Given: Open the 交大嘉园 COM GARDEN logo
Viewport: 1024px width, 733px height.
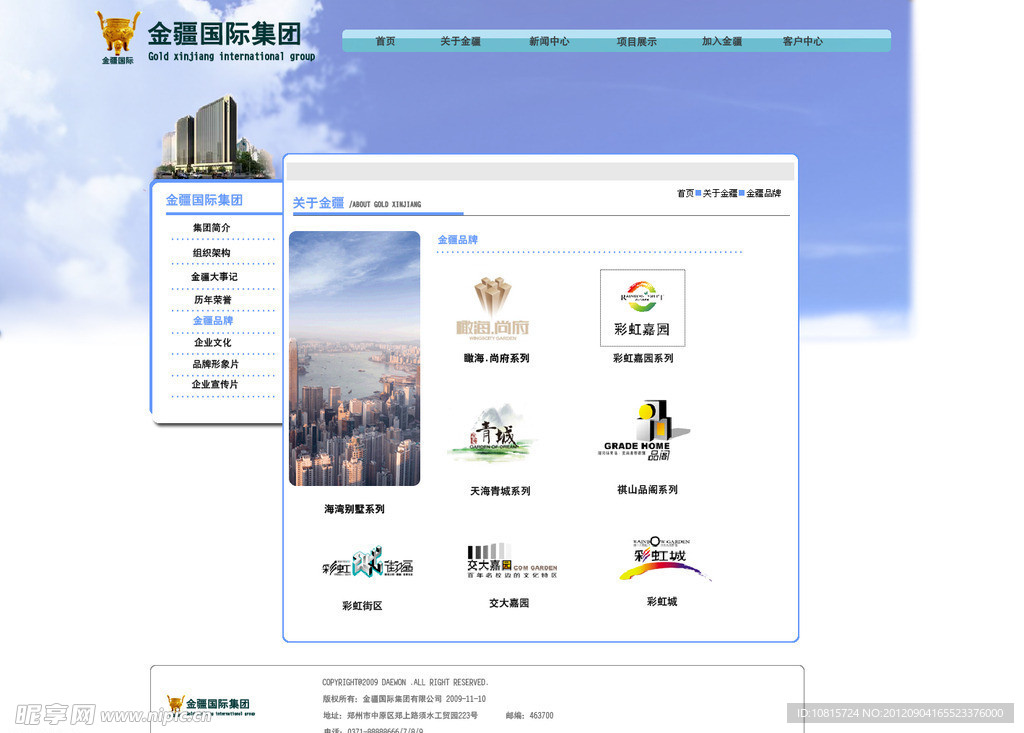Looking at the screenshot, I should [512, 561].
